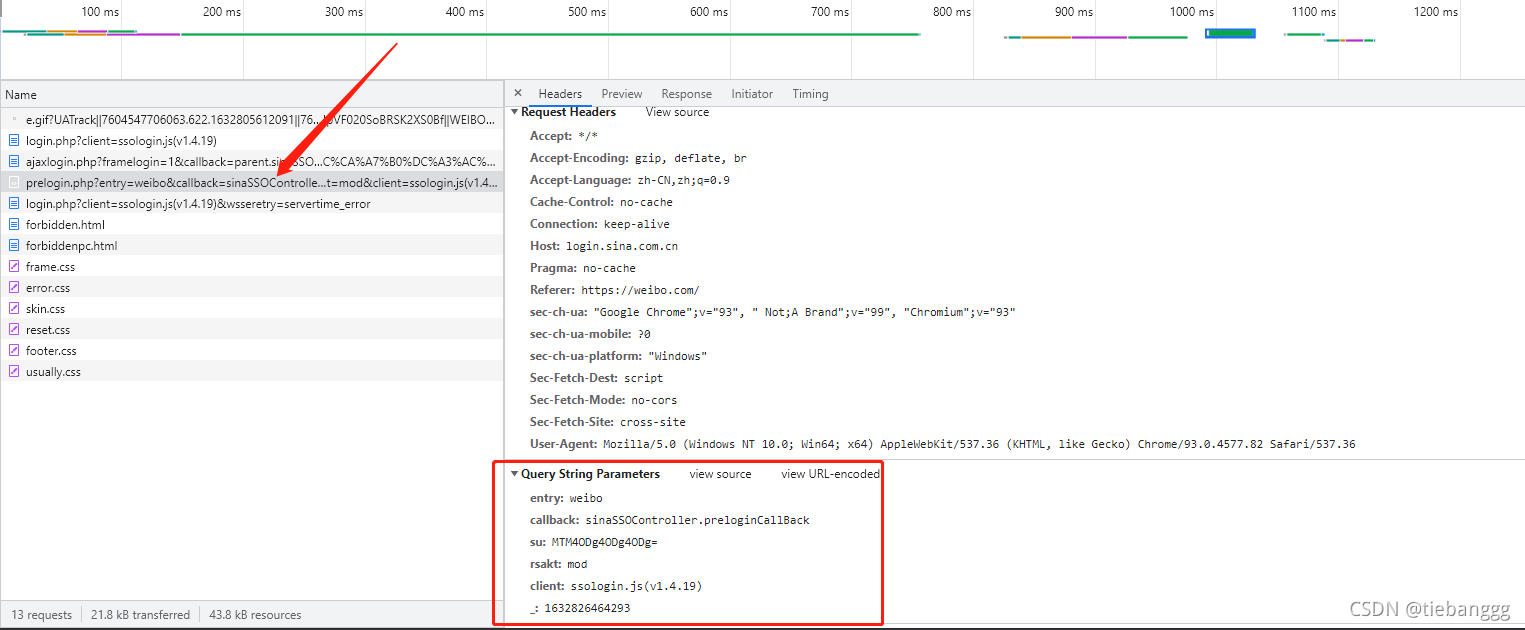Click the stylesheet icon beside frame.css
1525x630 pixels.
point(14,267)
